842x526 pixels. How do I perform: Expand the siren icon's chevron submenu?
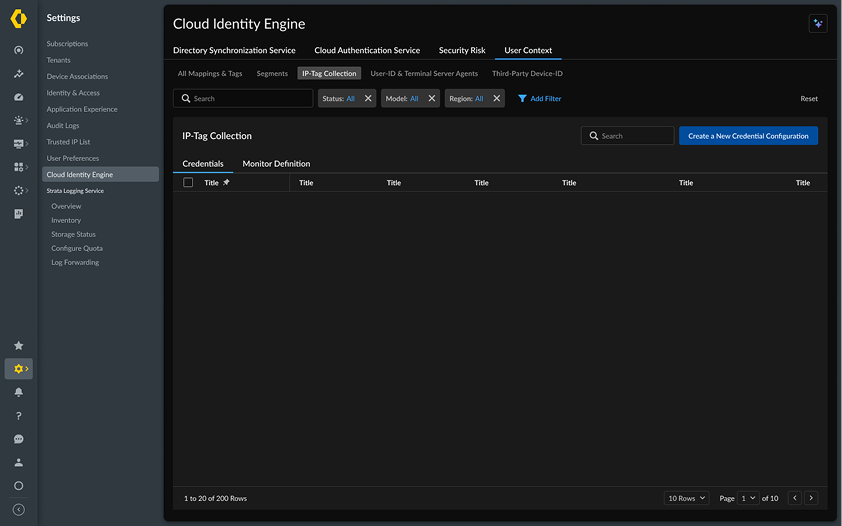click(x=27, y=120)
